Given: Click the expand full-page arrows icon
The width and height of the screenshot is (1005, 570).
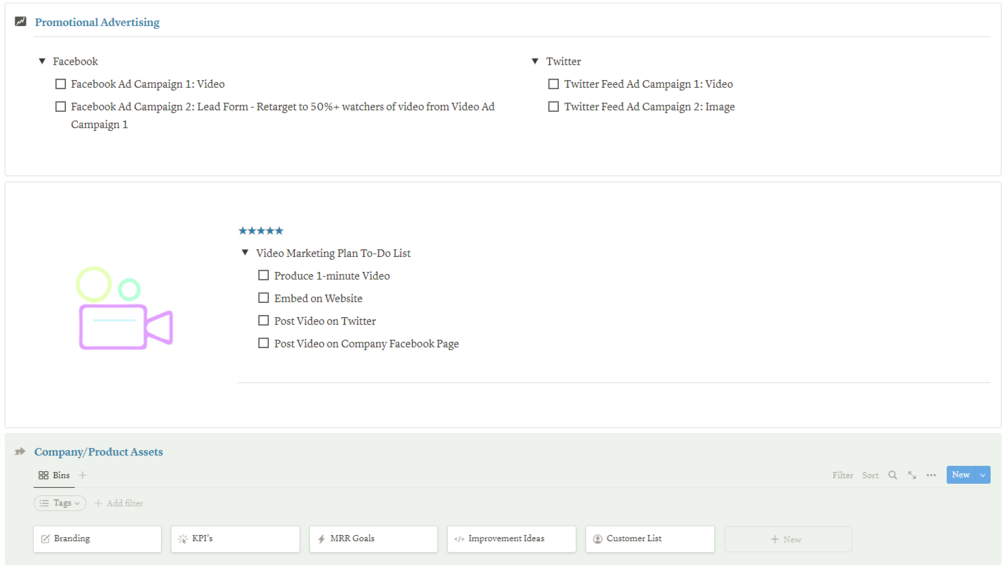Looking at the screenshot, I should pyautogui.click(x=912, y=475).
